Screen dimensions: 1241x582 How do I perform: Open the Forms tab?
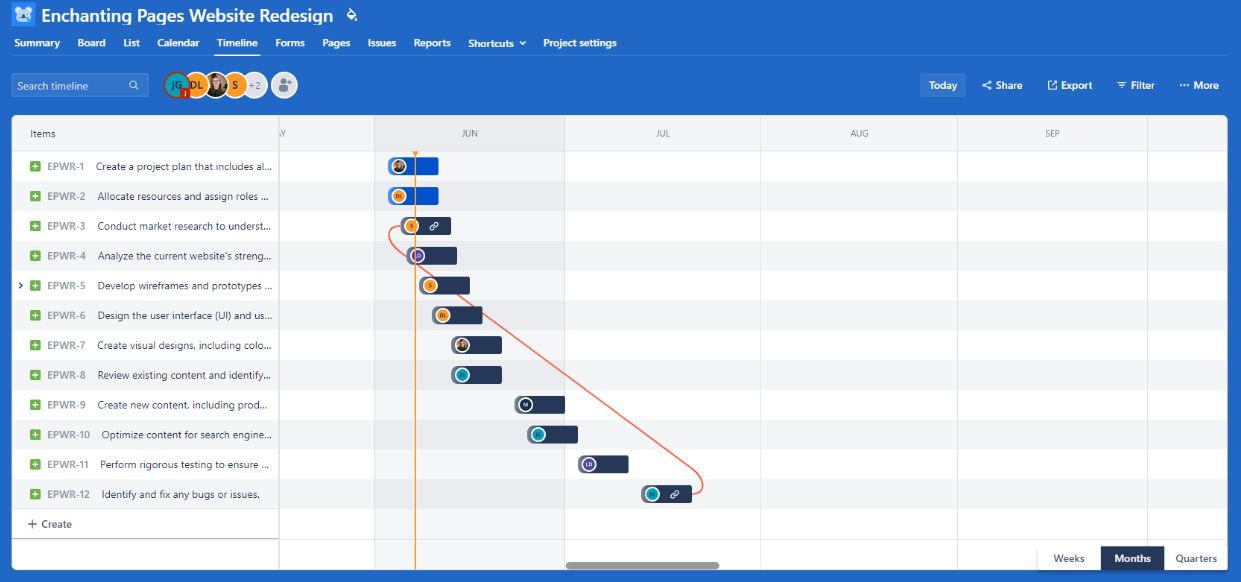click(290, 43)
